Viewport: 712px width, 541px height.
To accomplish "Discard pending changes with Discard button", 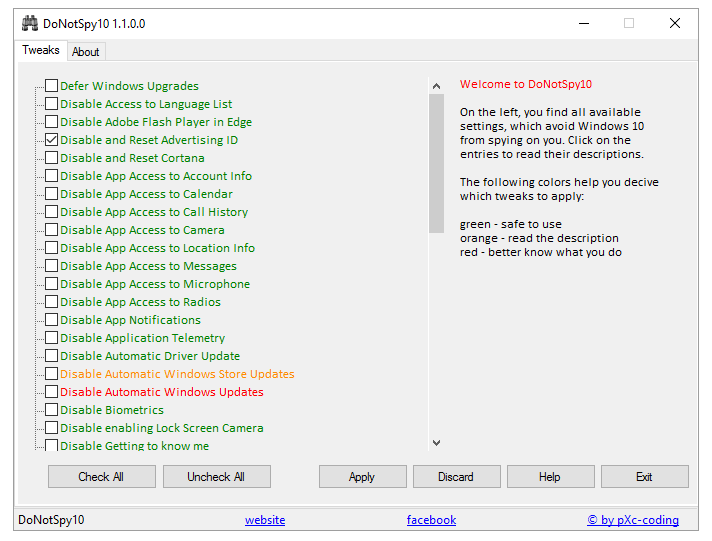I will [x=456, y=476].
